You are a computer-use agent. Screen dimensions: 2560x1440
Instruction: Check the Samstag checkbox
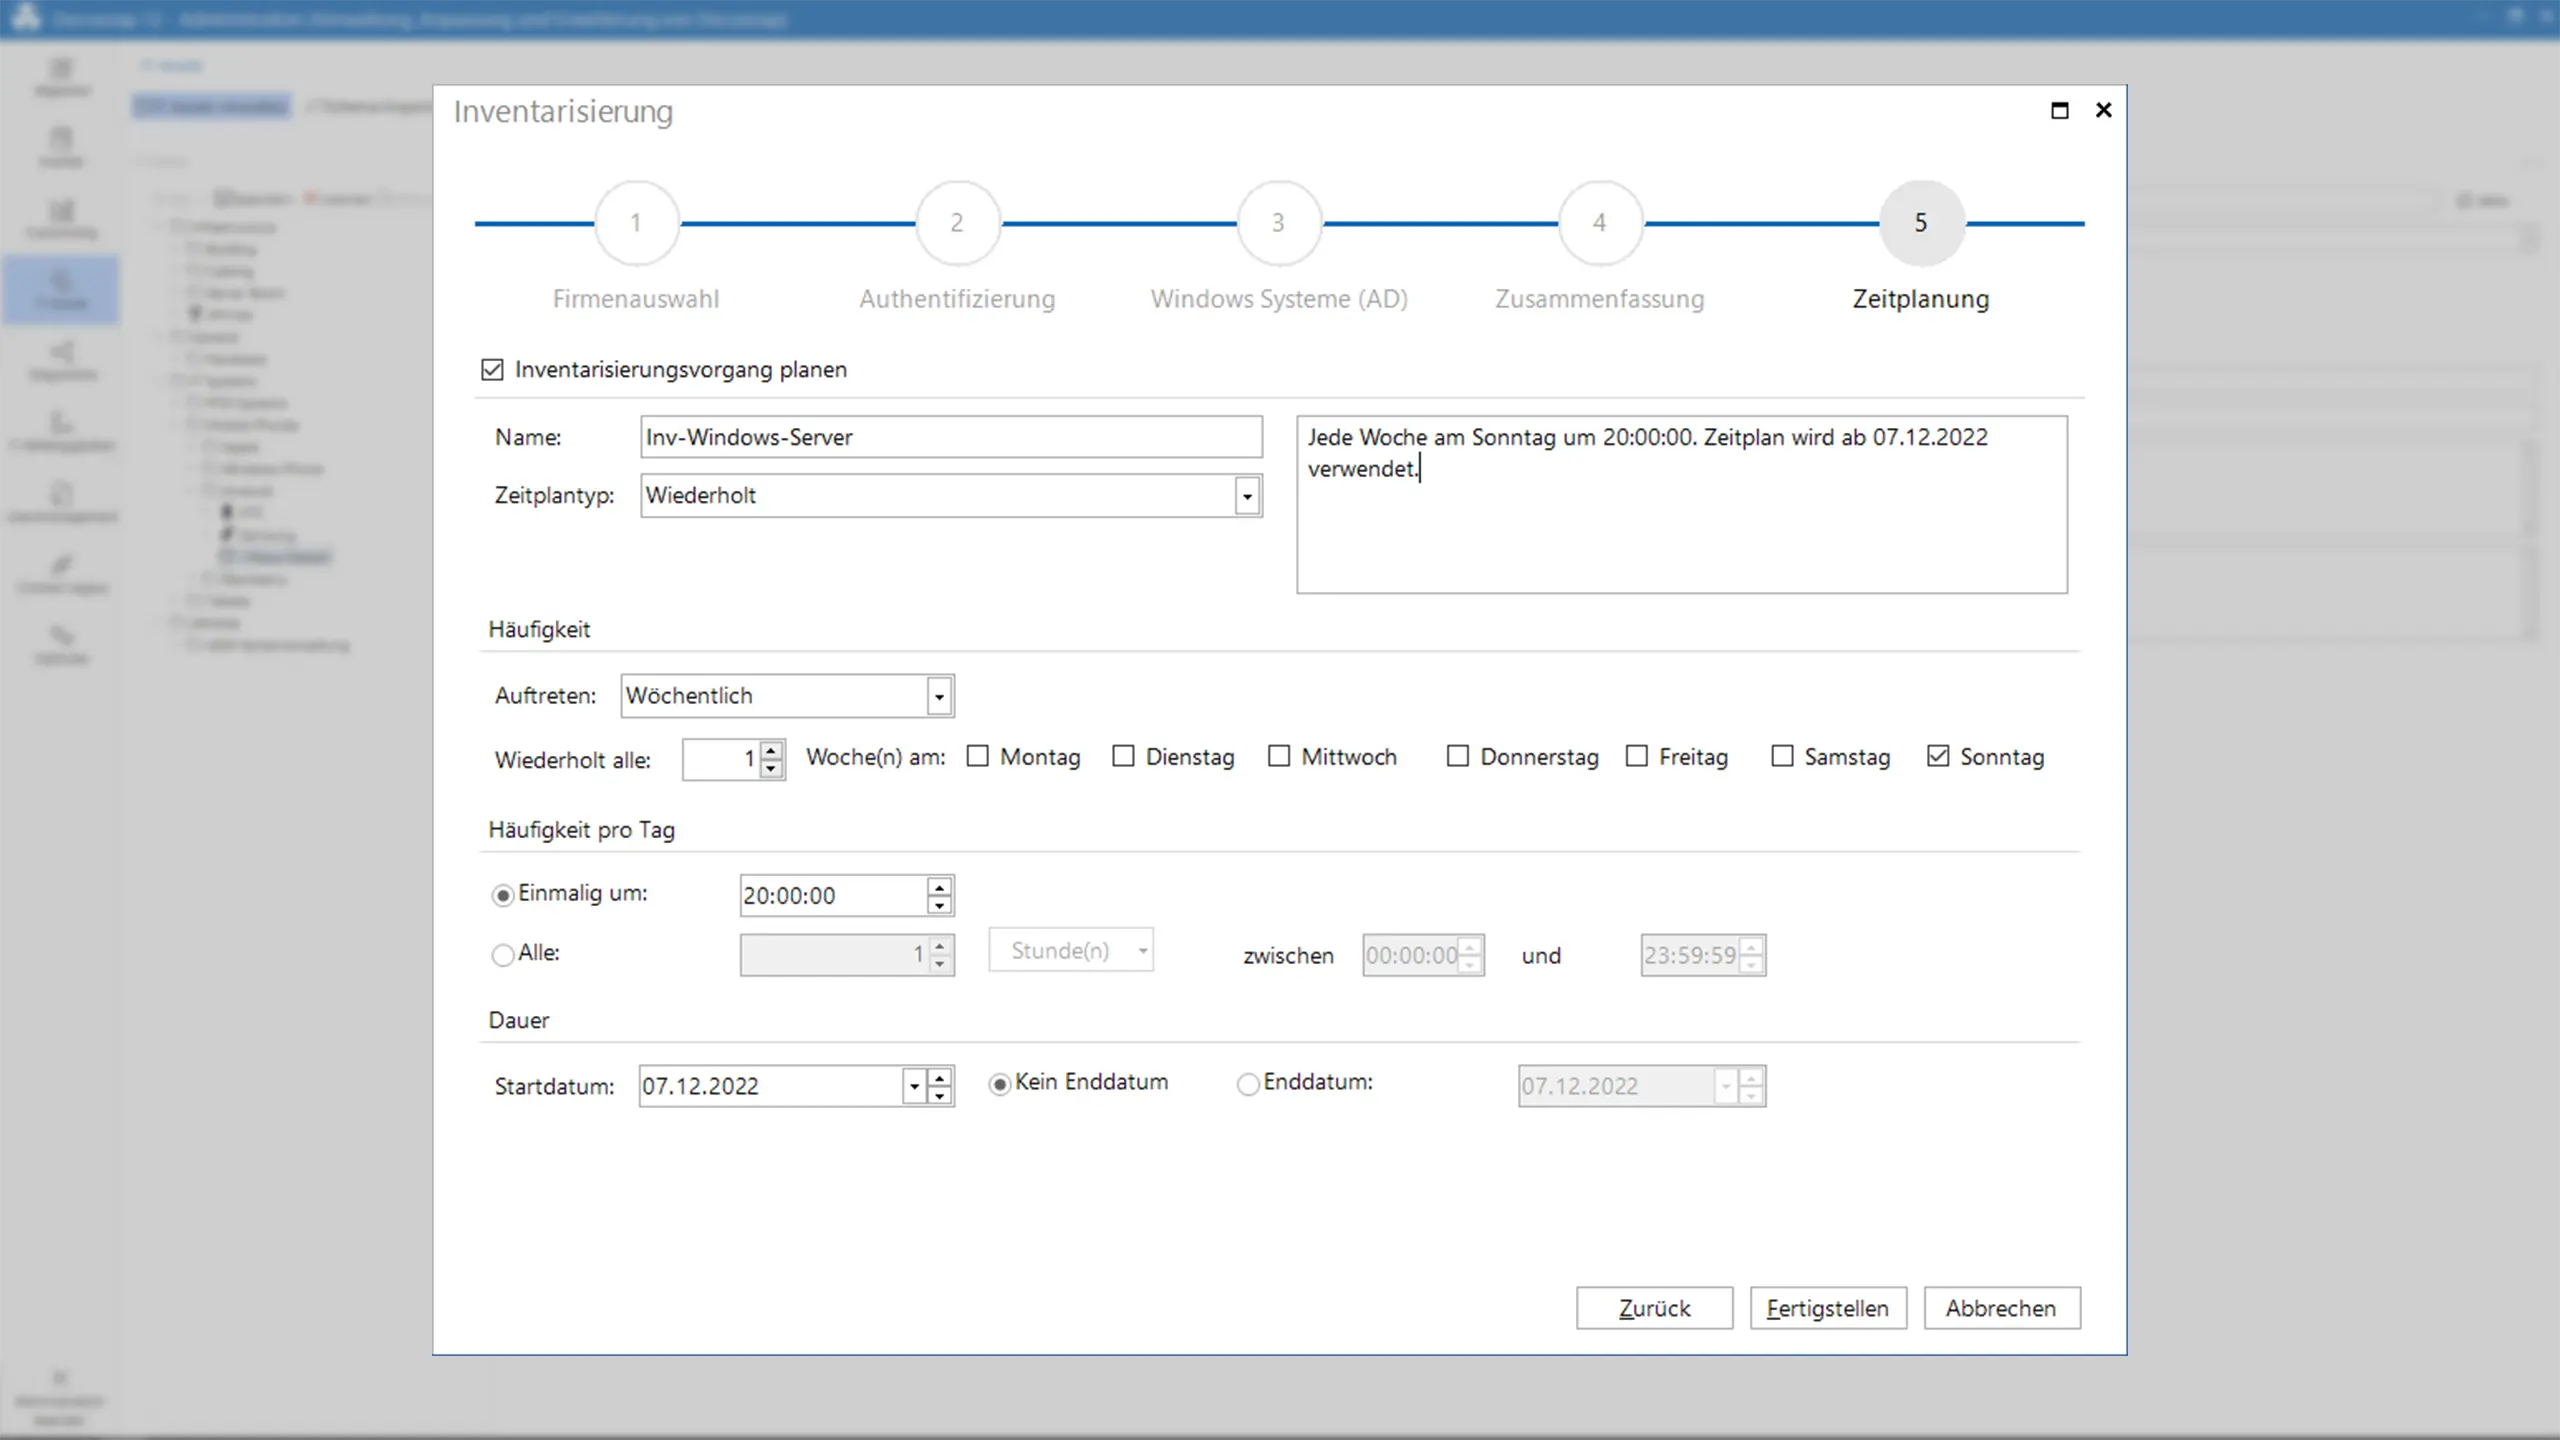[1782, 757]
